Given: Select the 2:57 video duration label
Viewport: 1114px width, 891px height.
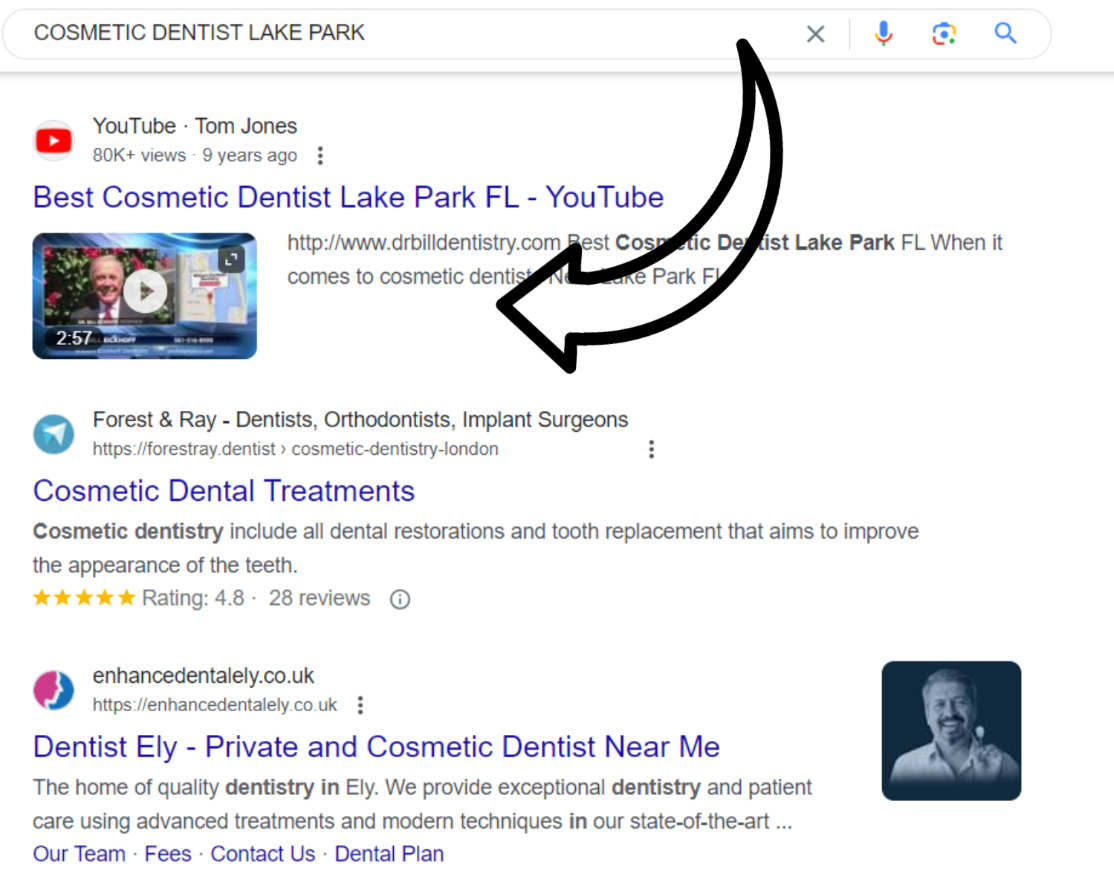Looking at the screenshot, I should tap(74, 338).
